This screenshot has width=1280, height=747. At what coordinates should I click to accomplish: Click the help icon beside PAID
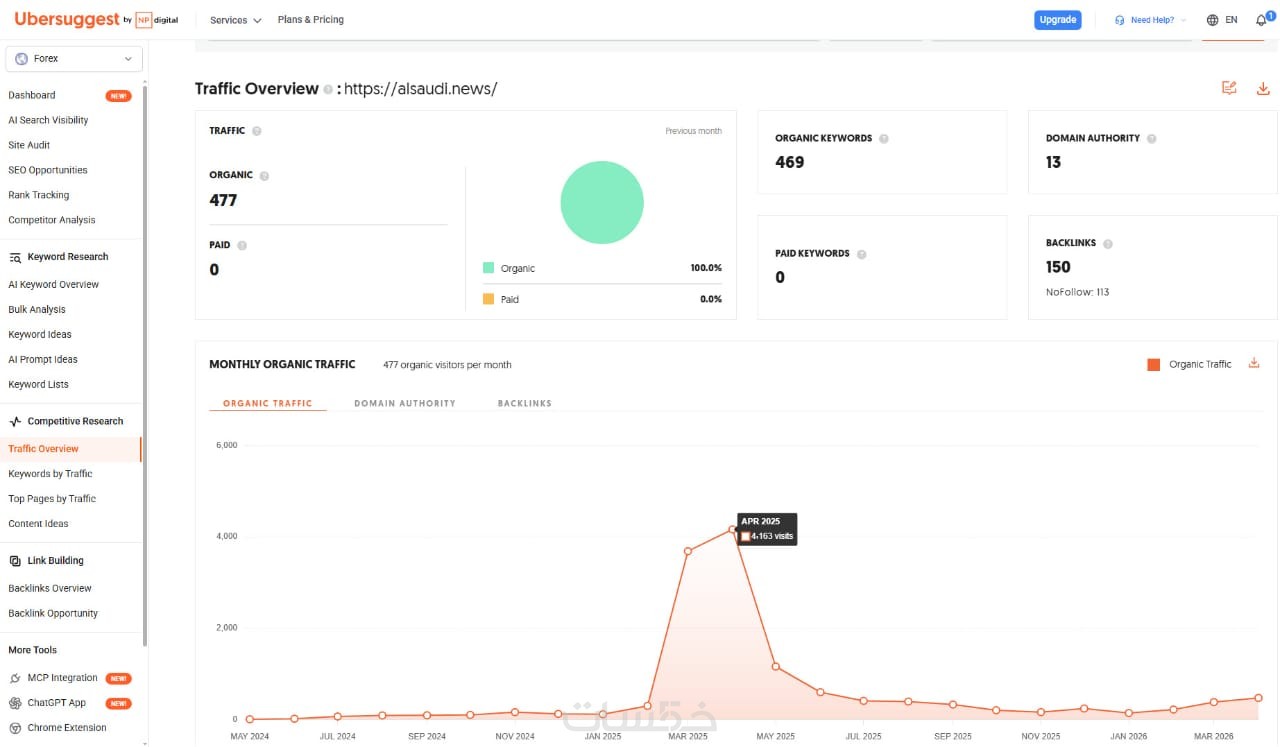242,245
